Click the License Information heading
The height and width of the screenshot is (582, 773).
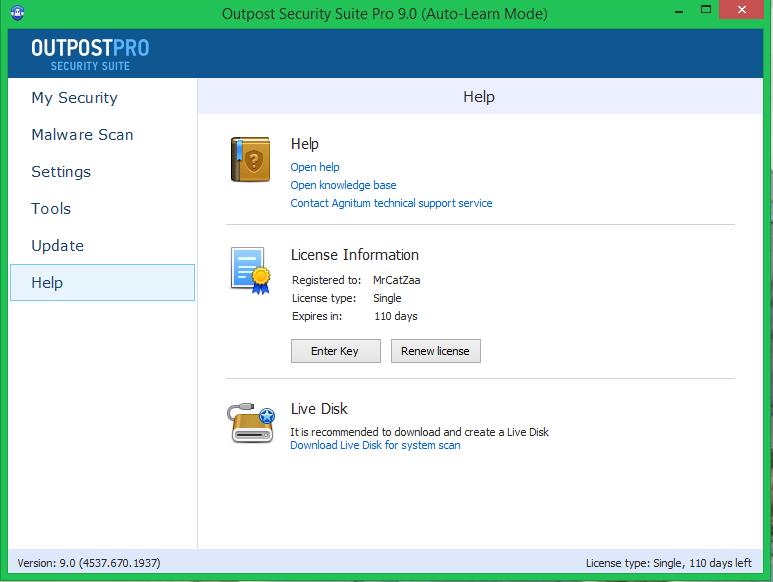pyautogui.click(x=354, y=255)
